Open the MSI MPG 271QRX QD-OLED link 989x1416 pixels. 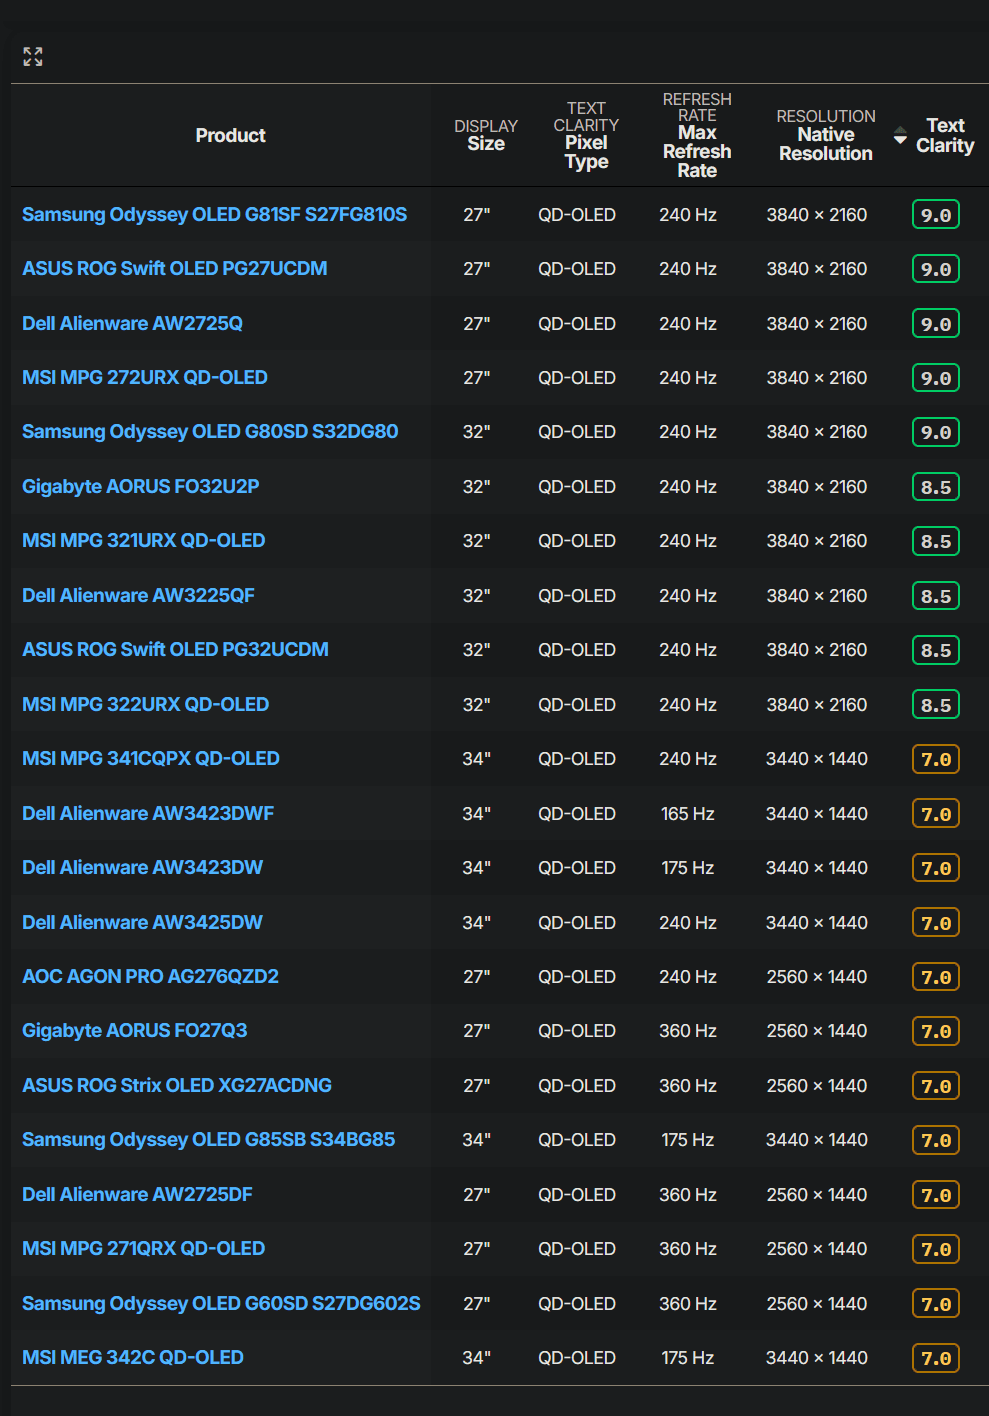(x=143, y=1248)
